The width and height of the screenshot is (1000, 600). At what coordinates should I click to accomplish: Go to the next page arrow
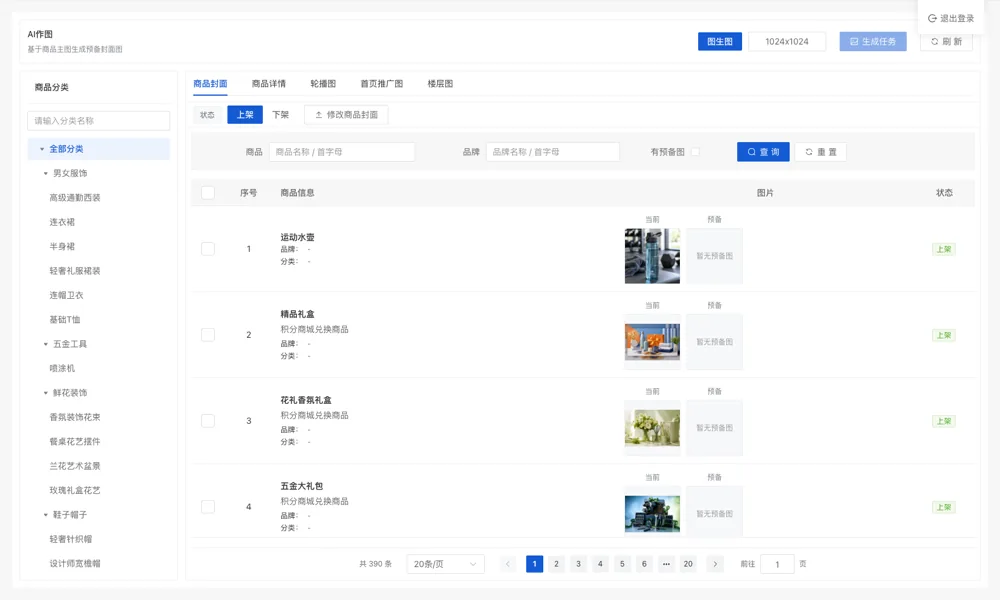[715, 564]
